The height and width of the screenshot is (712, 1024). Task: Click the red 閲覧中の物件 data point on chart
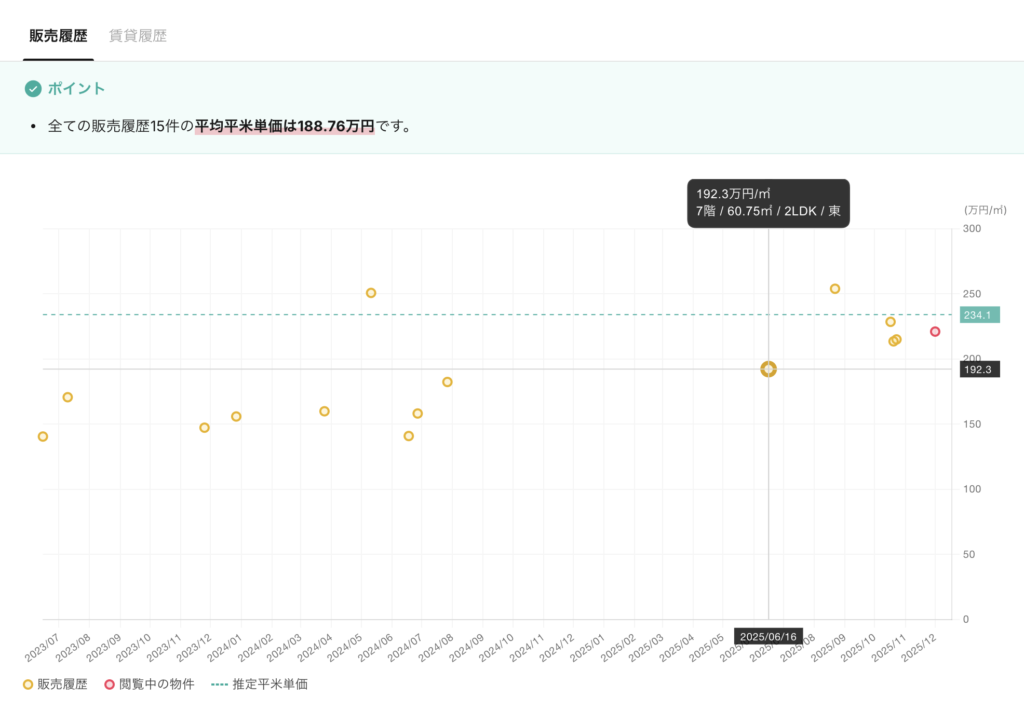(x=935, y=332)
